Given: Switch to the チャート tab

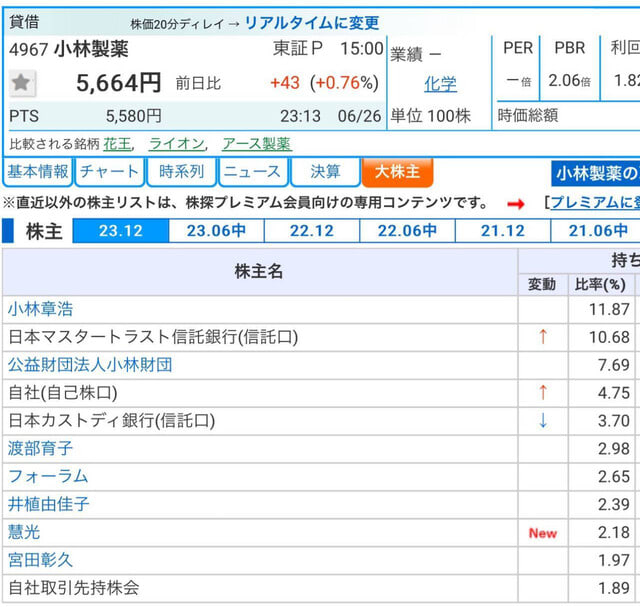Looking at the screenshot, I should [109, 171].
